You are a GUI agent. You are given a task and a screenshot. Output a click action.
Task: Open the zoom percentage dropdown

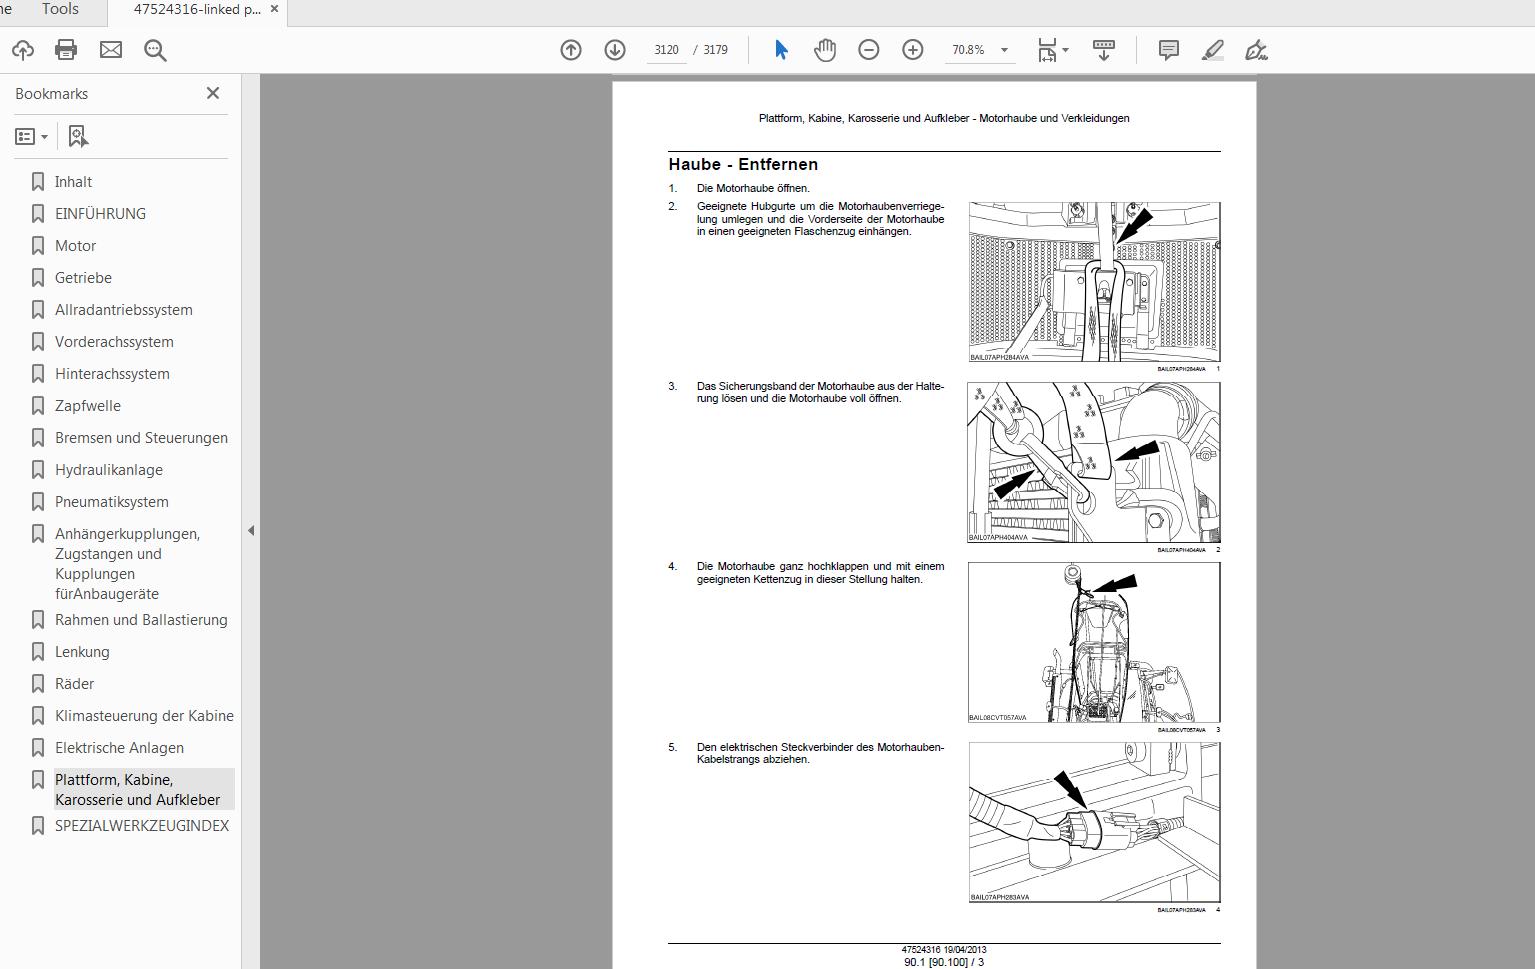click(1005, 49)
